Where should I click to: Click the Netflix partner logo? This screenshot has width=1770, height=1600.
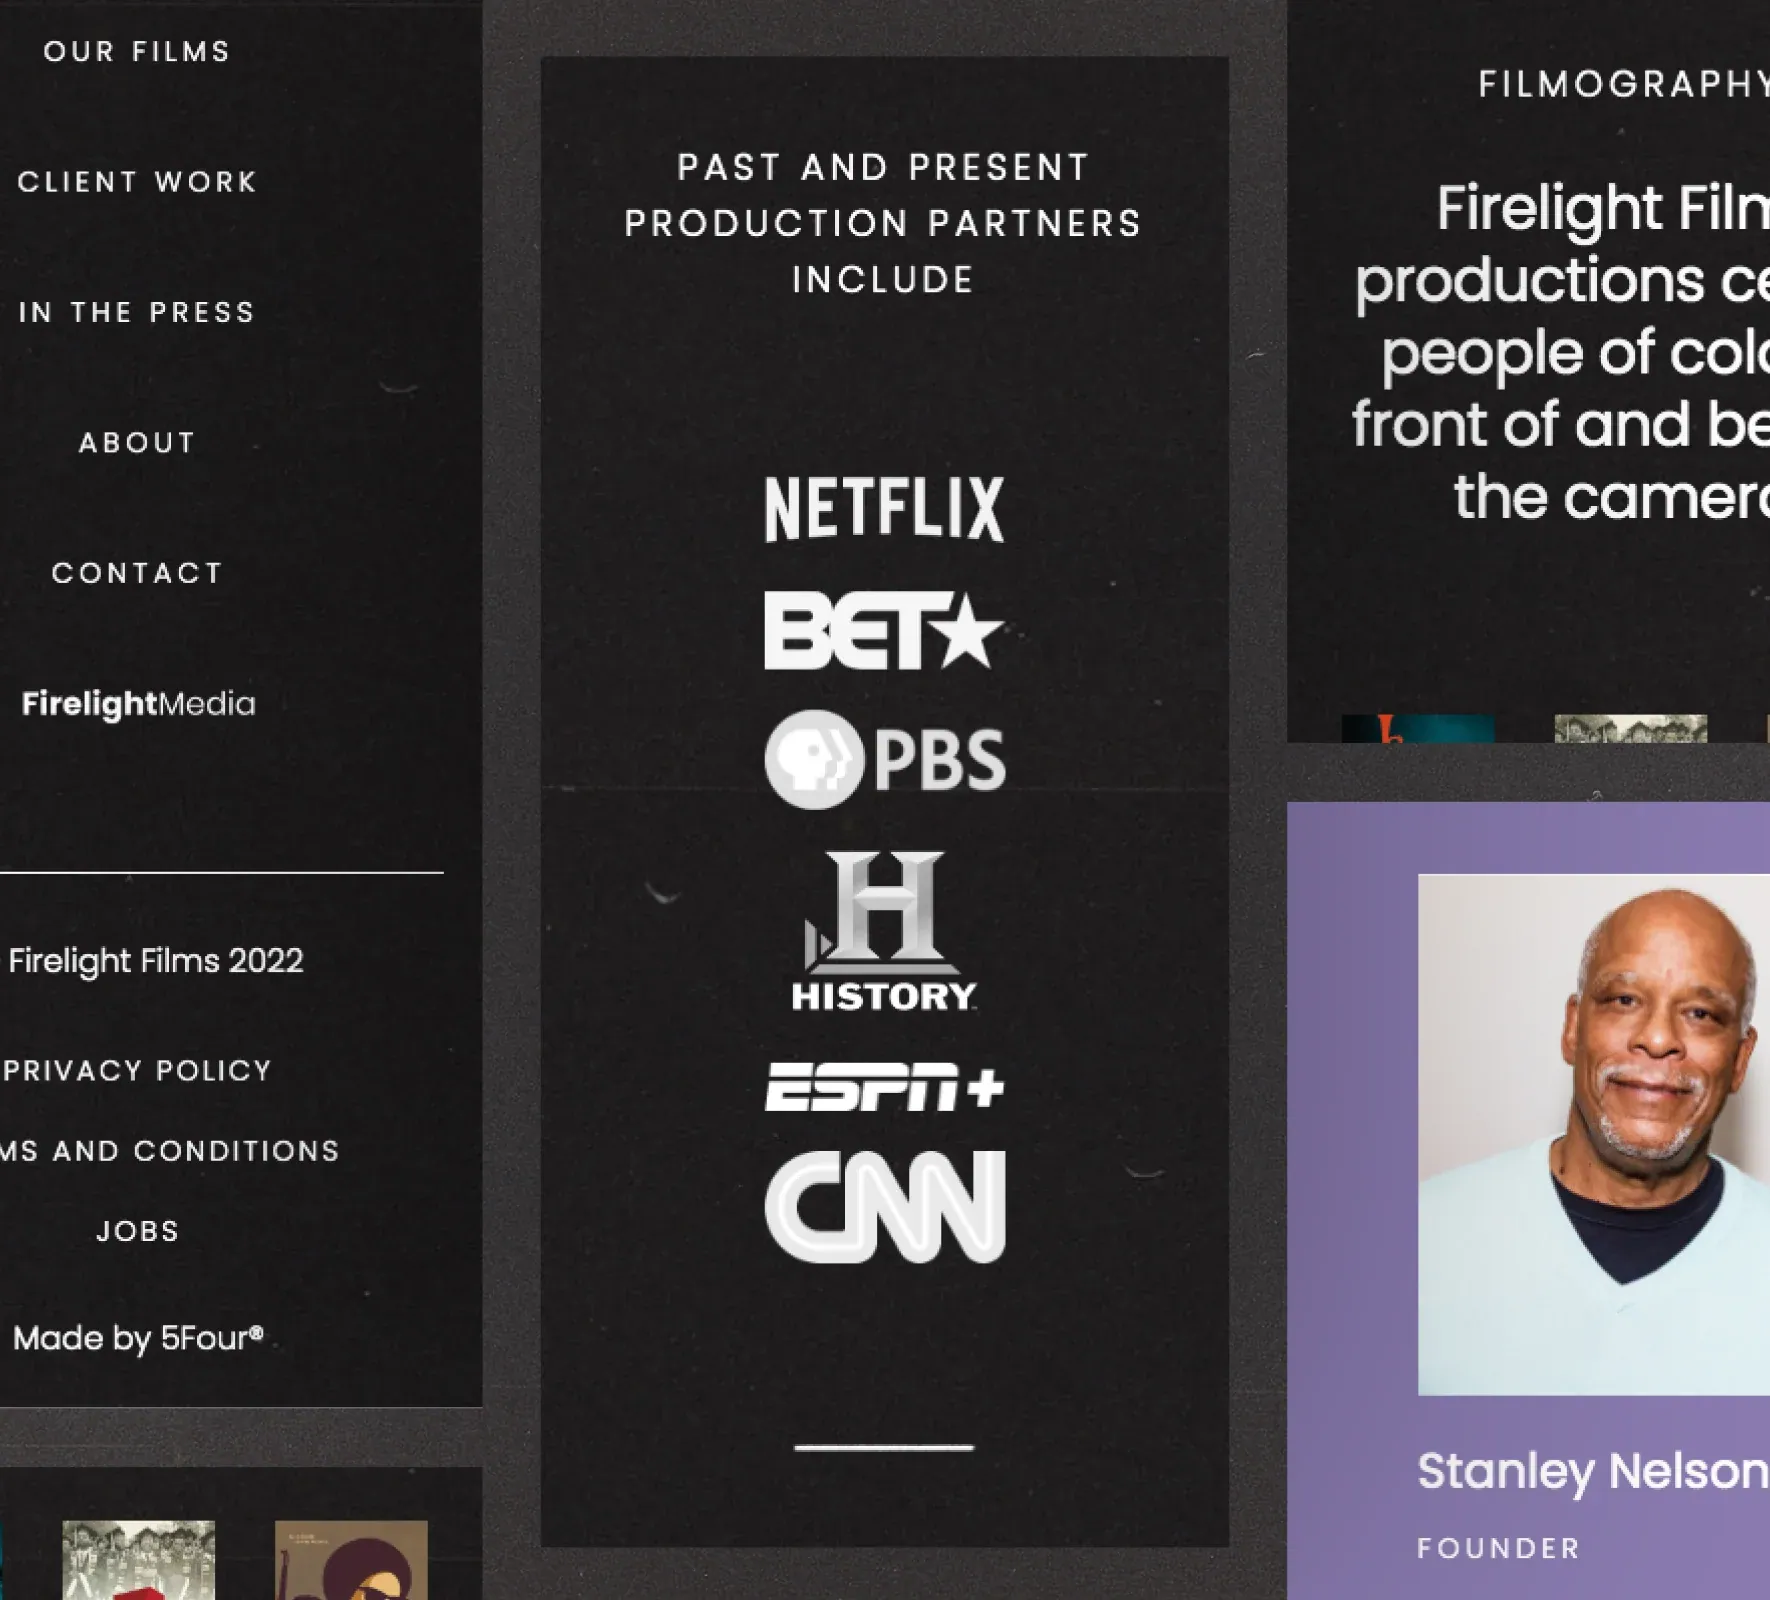click(x=884, y=509)
